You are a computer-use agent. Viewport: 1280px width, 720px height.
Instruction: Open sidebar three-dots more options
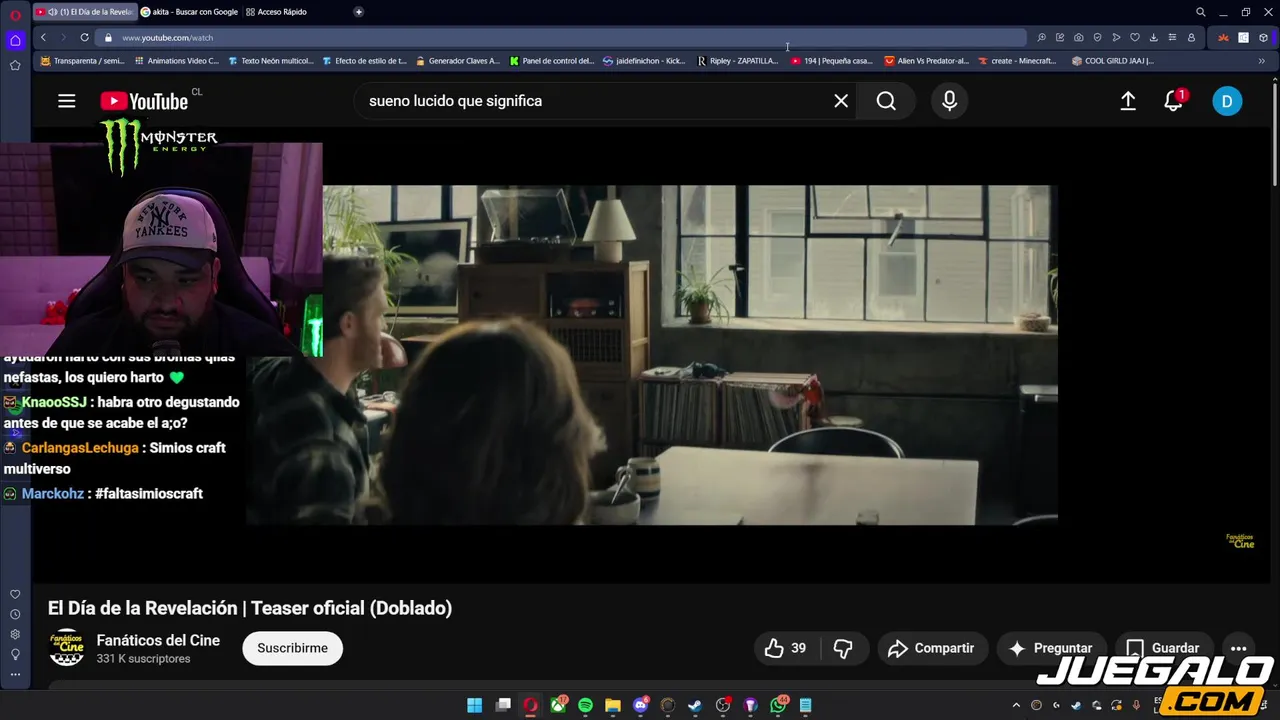(15, 674)
